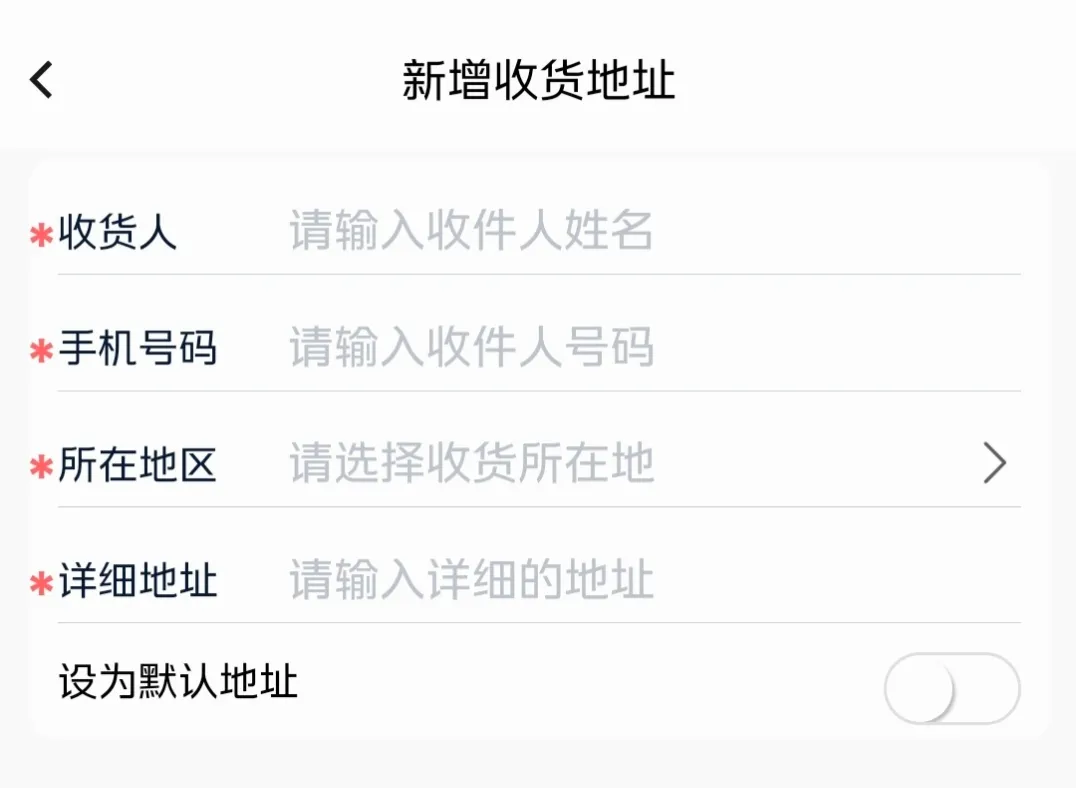
Task: Tap the 收货人 field label
Action: (x=118, y=233)
